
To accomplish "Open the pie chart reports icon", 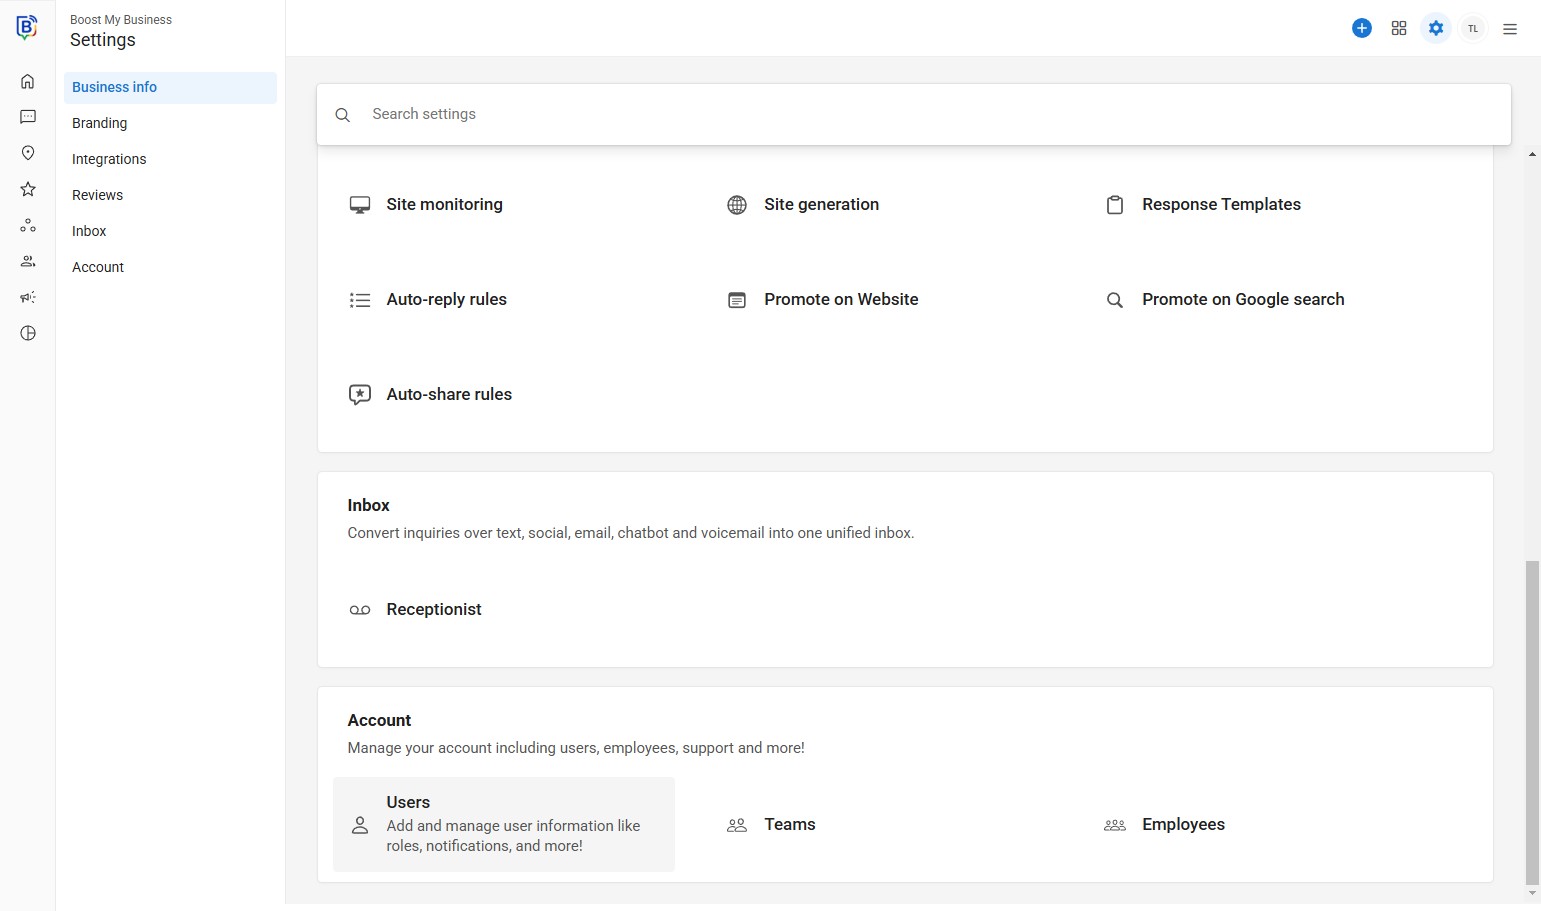I will 28,333.
